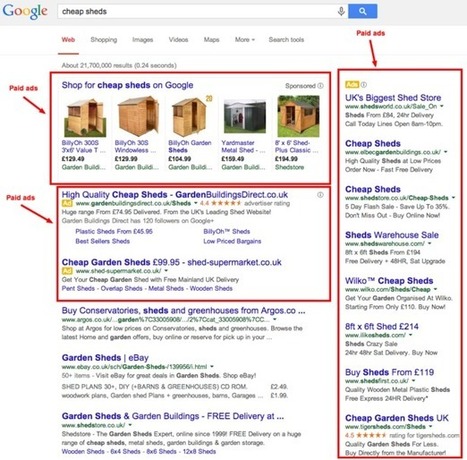This screenshot has width=467, height=460.
Task: Click the Google logo
Action: tap(25, 12)
